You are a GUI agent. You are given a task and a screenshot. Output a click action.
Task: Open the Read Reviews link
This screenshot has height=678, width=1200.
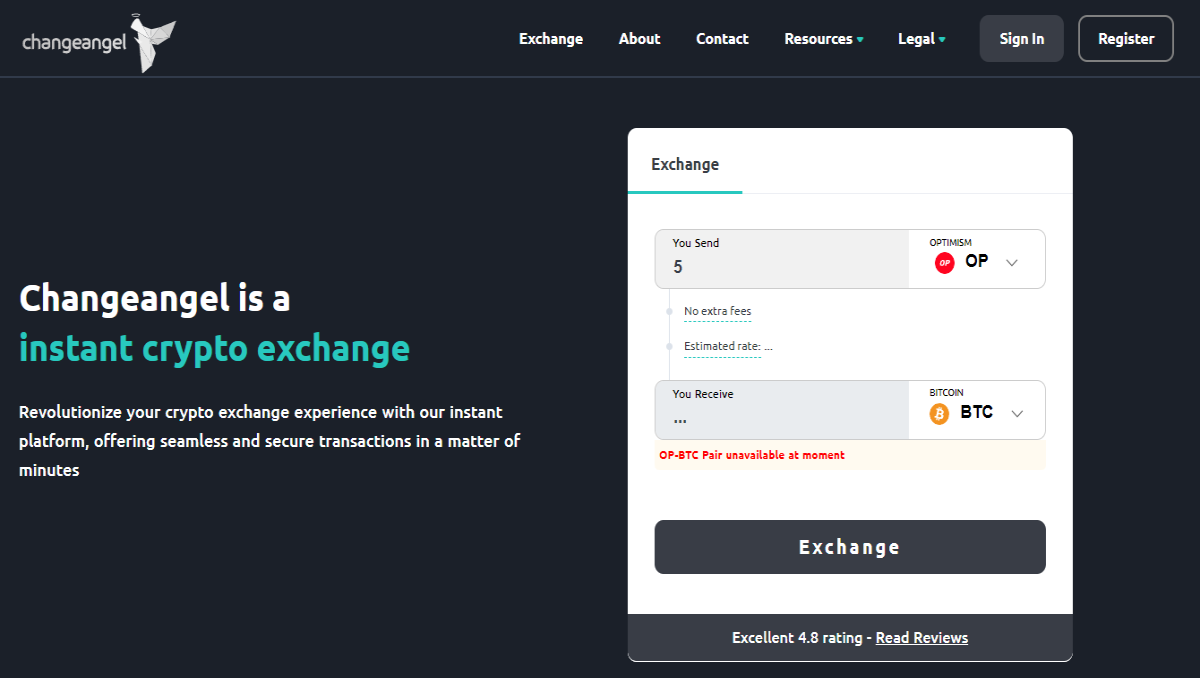(922, 637)
